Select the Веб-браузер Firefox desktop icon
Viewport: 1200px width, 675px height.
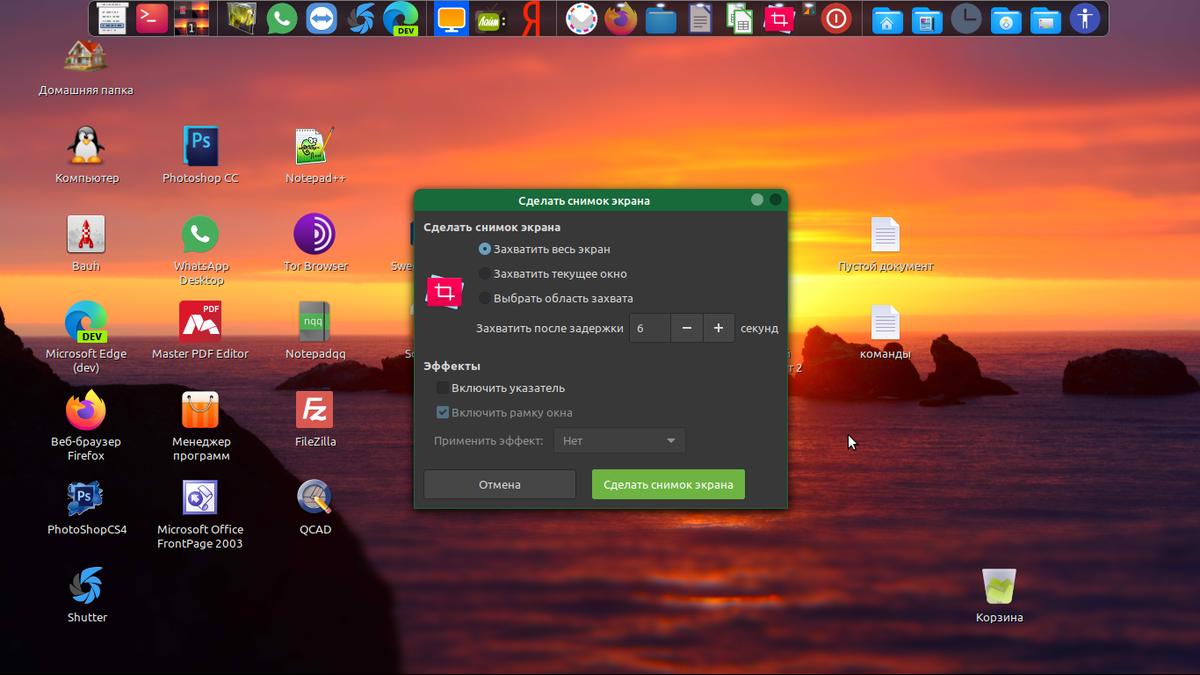(x=86, y=426)
